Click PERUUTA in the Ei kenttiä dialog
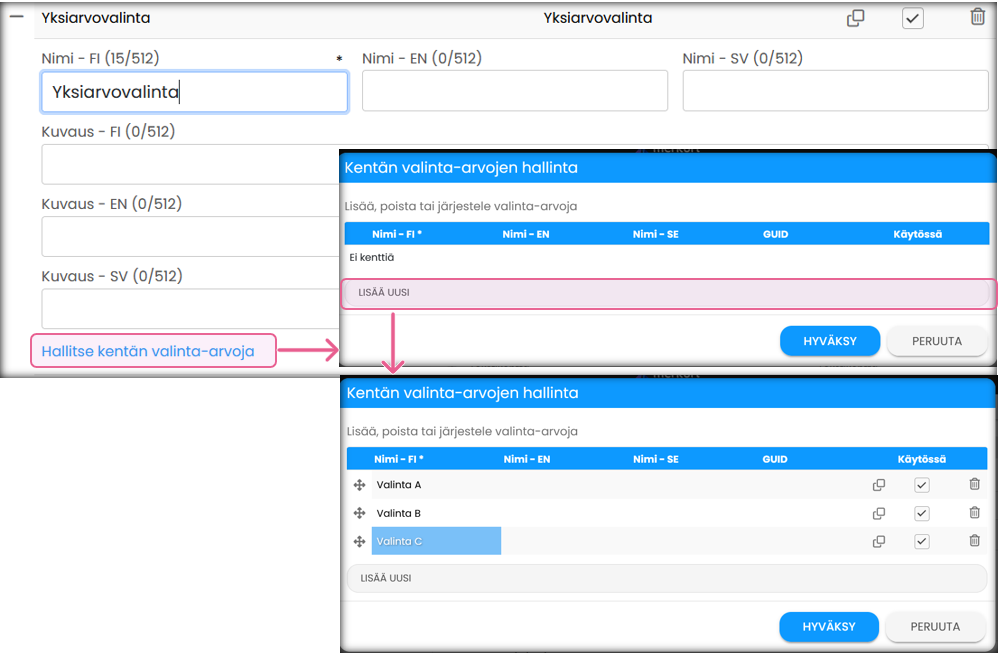The image size is (998, 653). pos(936,341)
